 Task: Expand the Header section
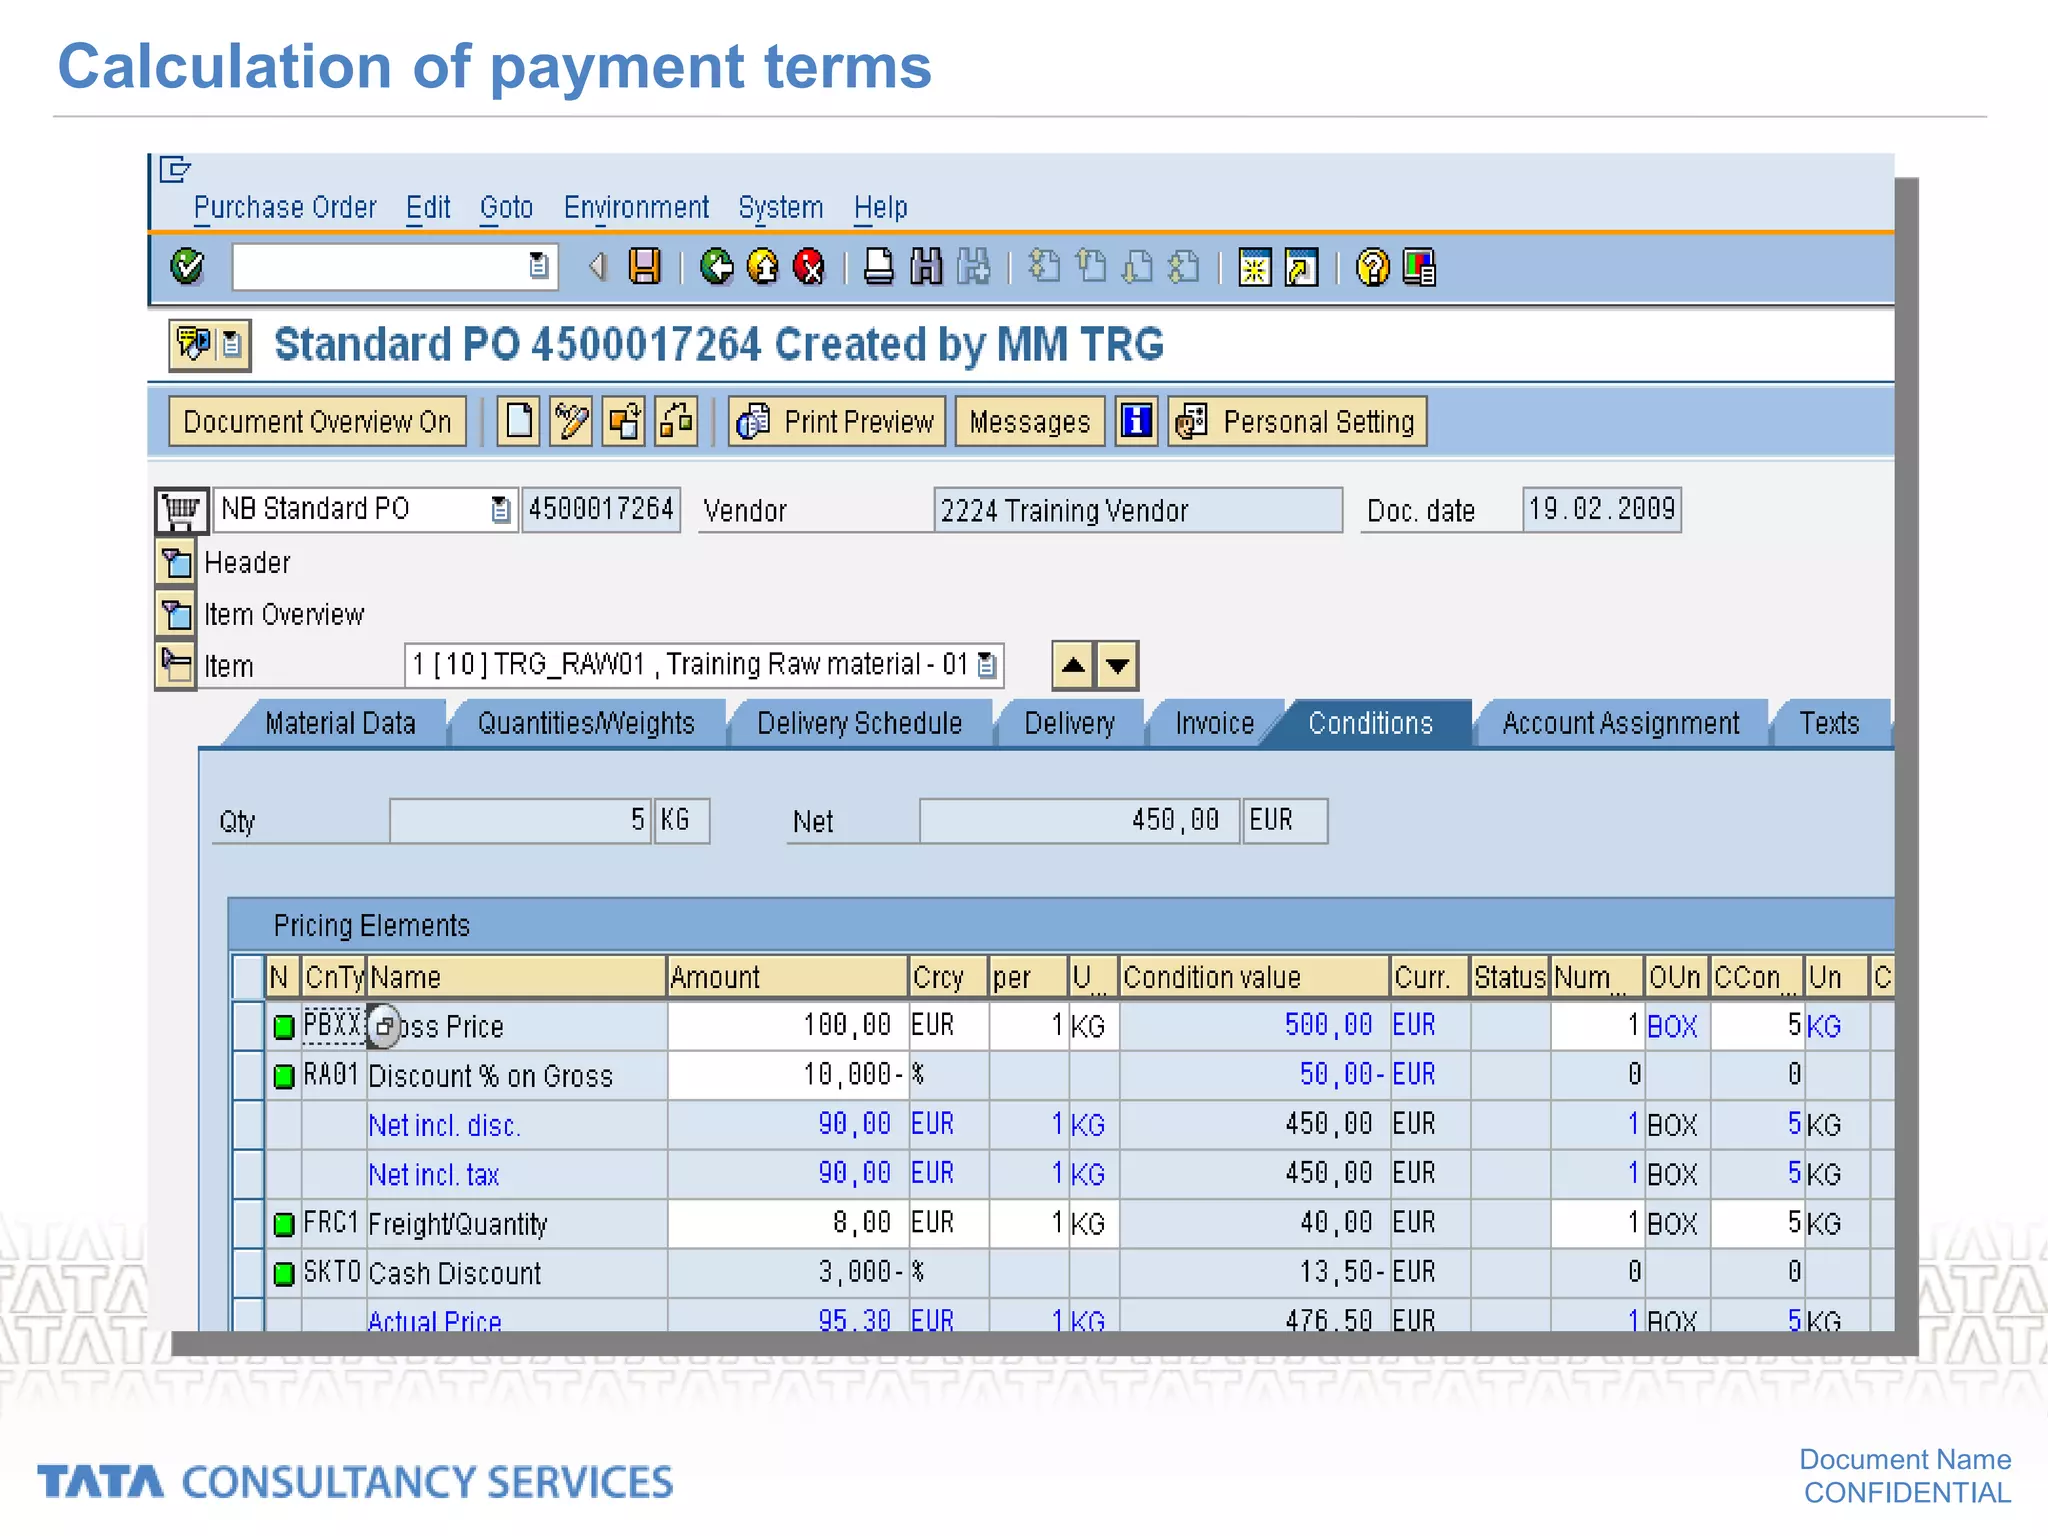coord(176,562)
